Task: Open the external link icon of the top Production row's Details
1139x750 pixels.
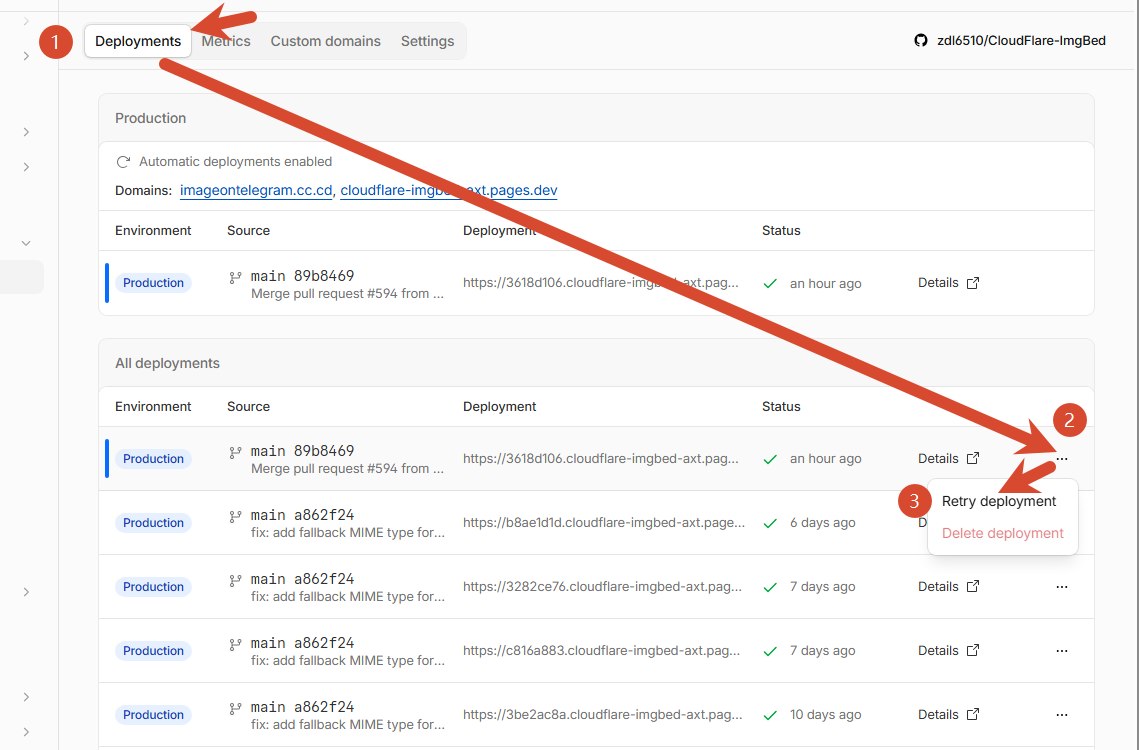Action: [x=973, y=283]
